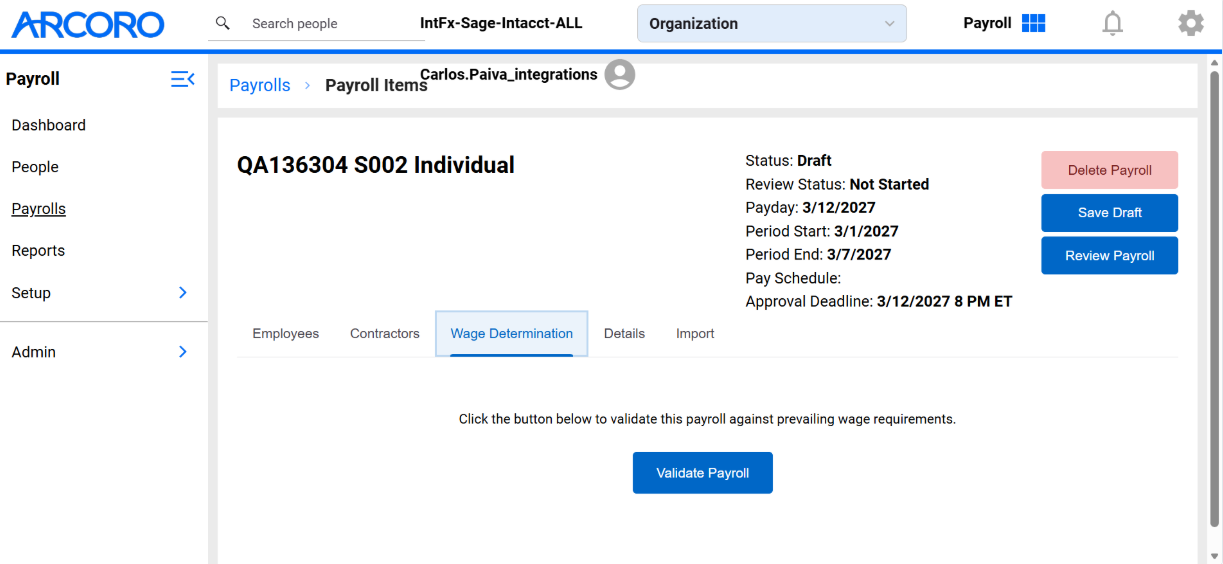Click the QA136304 S002 Individual heading
Image resolution: width=1223 pixels, height=564 pixels.
coord(376,165)
